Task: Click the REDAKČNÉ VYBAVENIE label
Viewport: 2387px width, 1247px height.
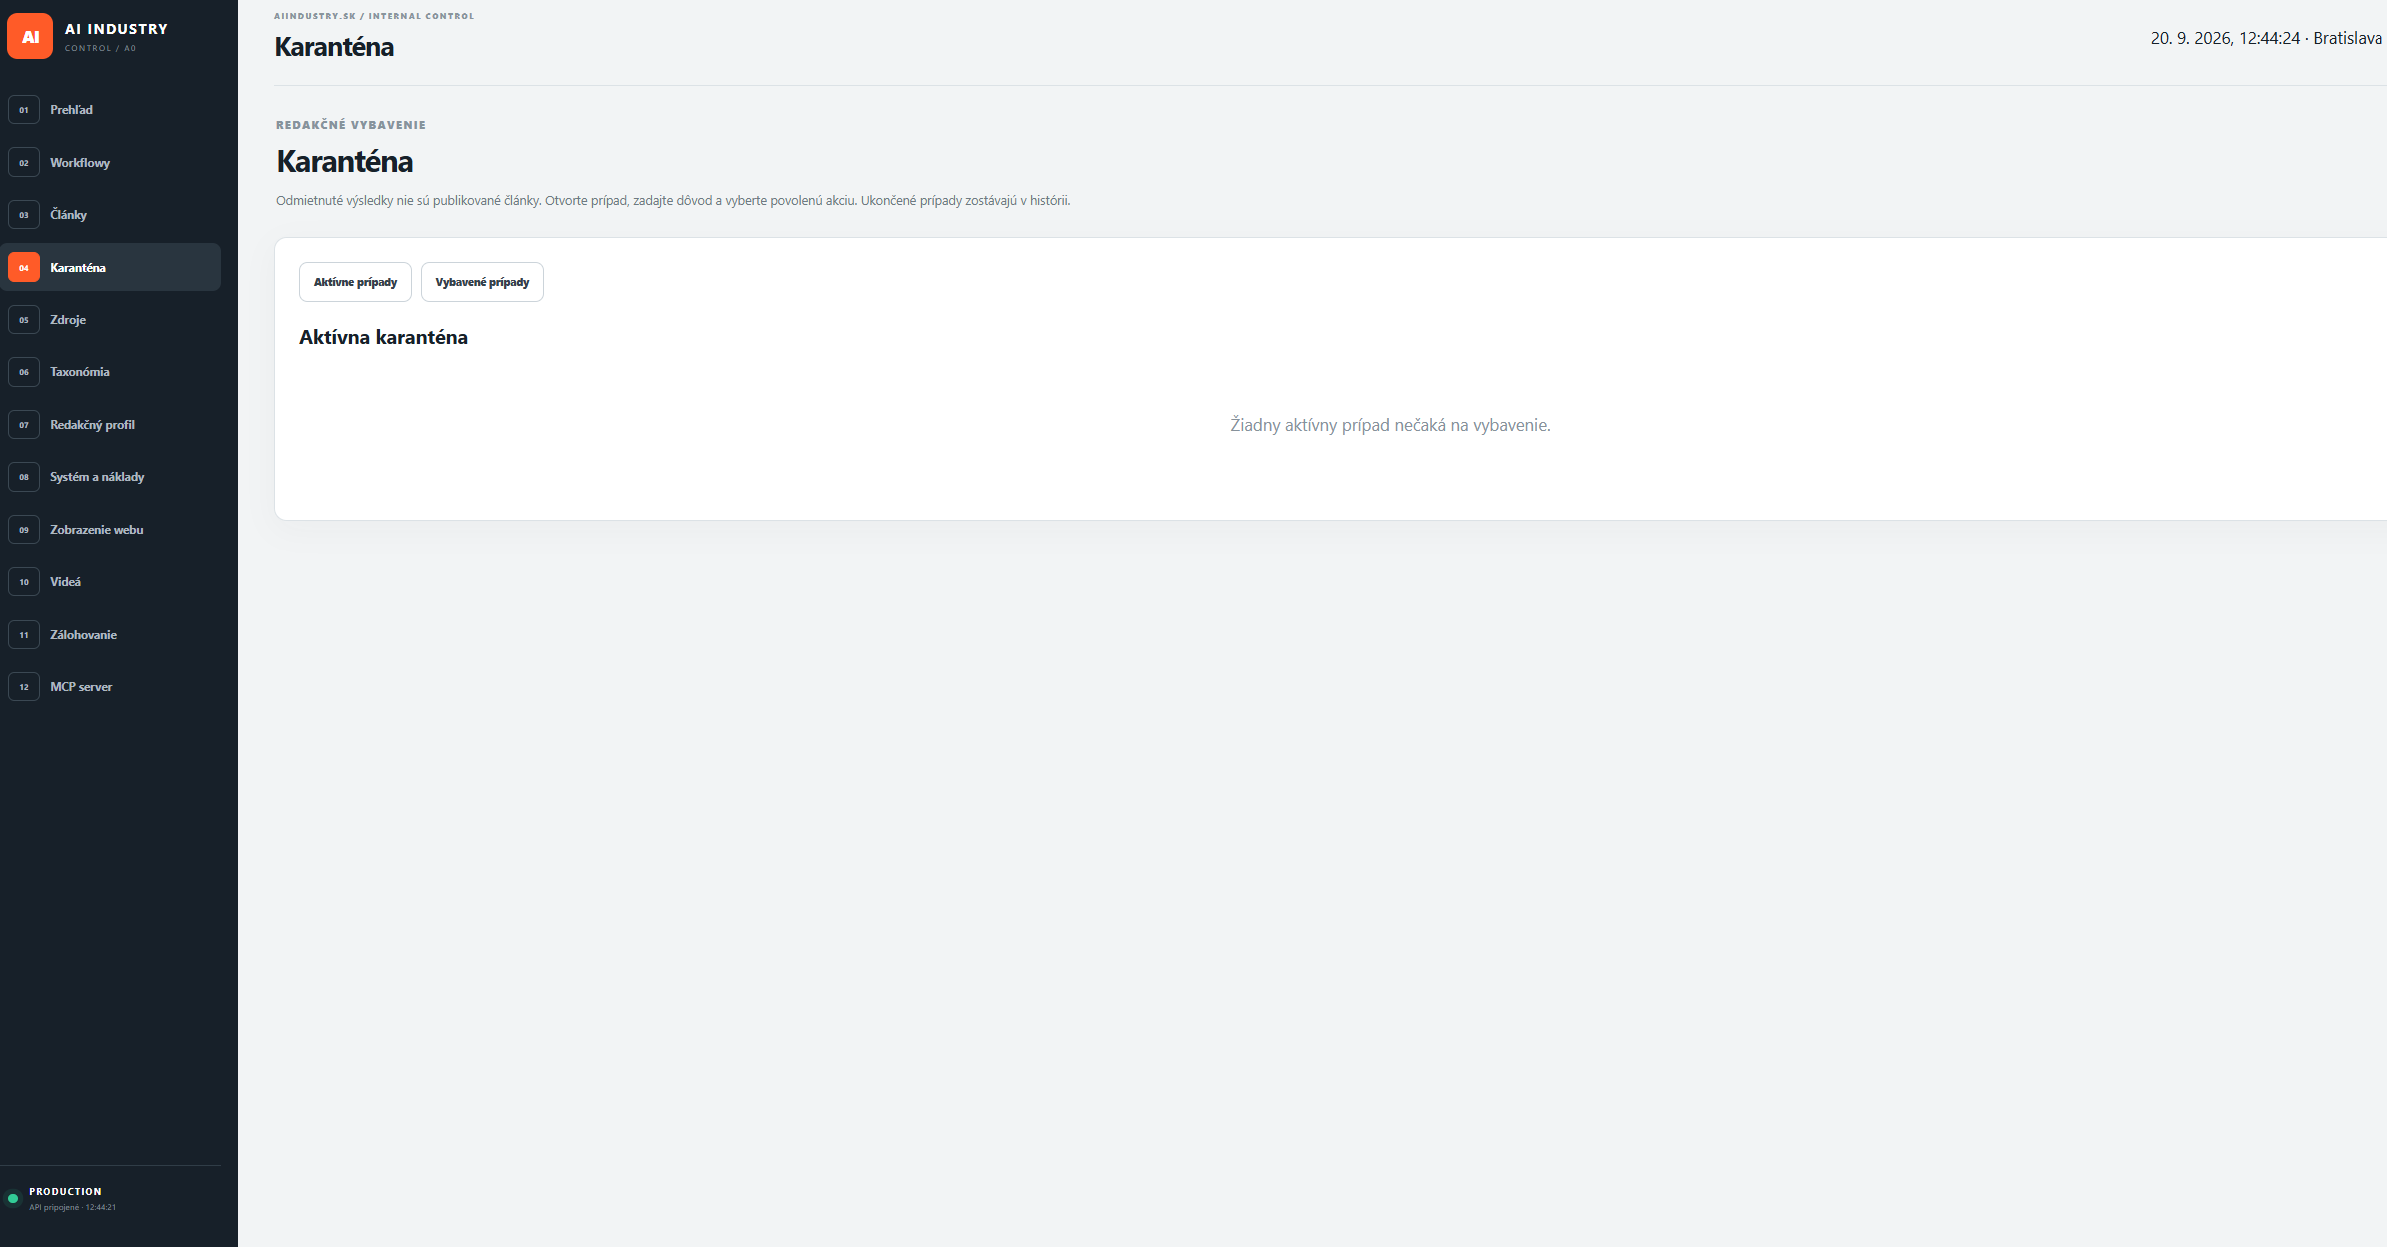Action: pos(351,125)
